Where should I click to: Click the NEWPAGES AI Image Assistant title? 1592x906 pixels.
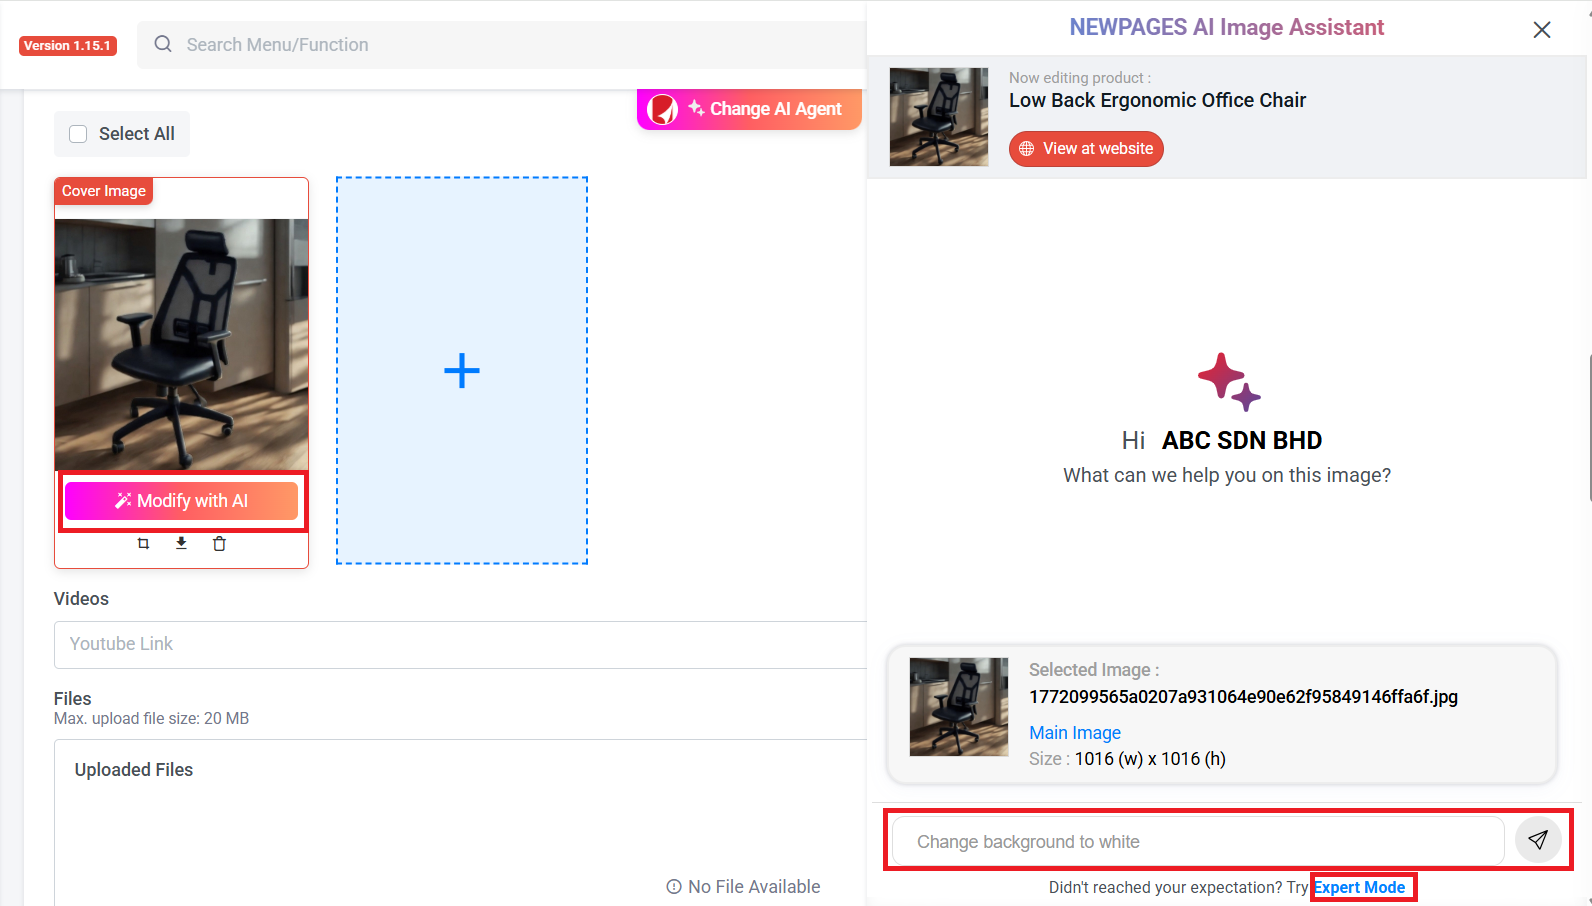[1227, 27]
